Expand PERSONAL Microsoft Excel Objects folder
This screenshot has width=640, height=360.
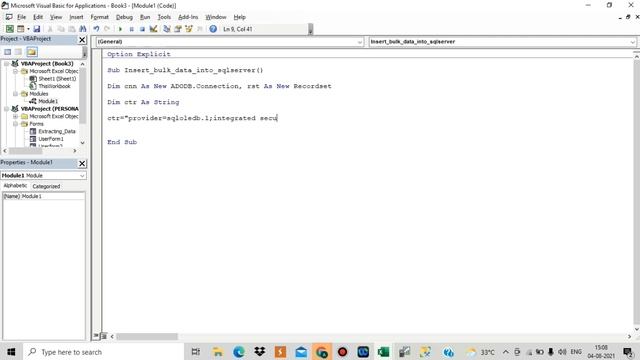[16, 116]
